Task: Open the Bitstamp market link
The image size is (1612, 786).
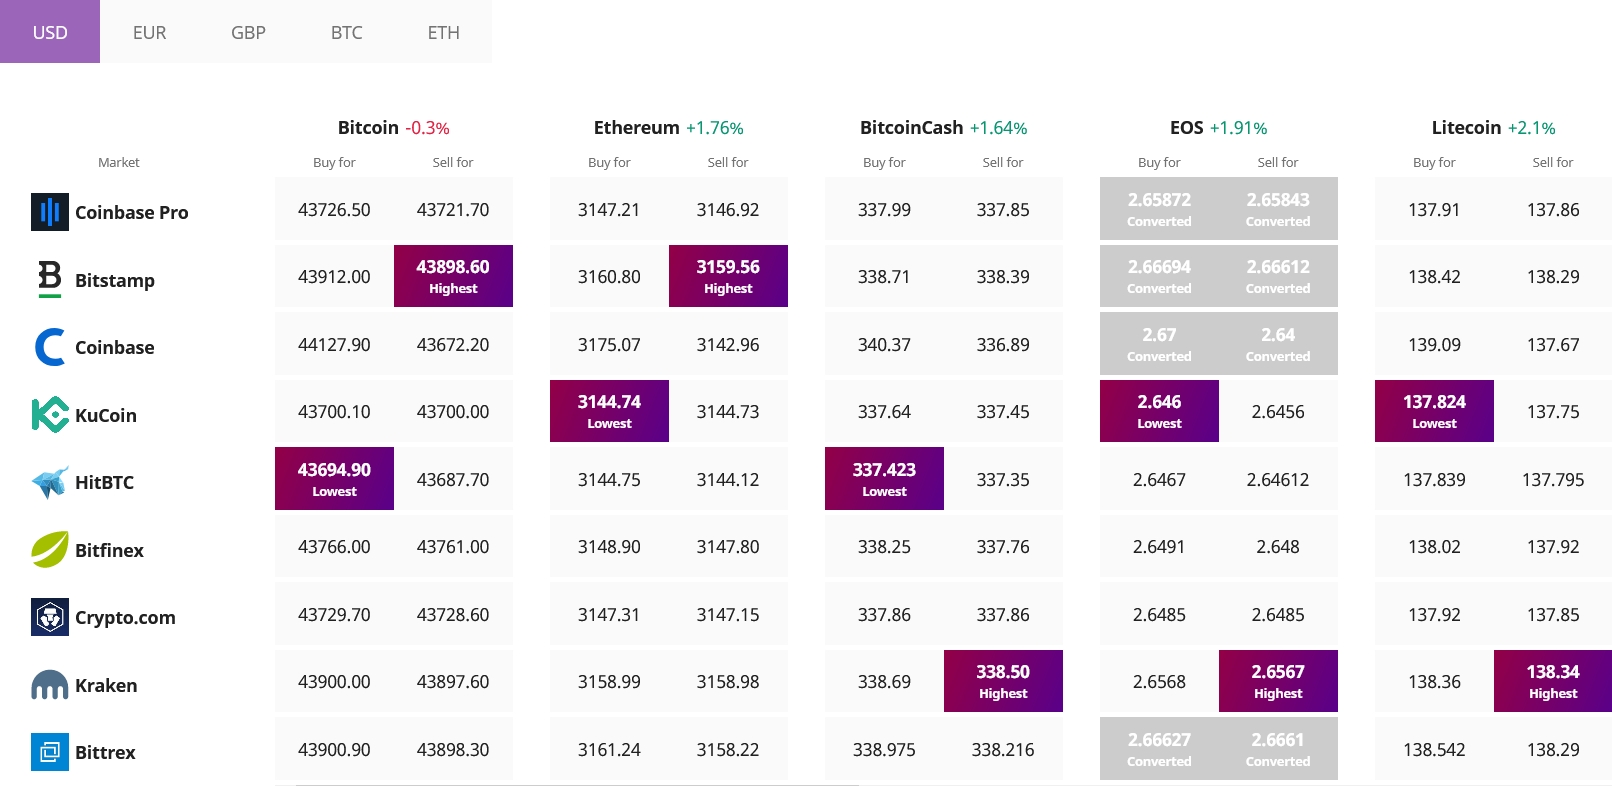Action: (115, 280)
